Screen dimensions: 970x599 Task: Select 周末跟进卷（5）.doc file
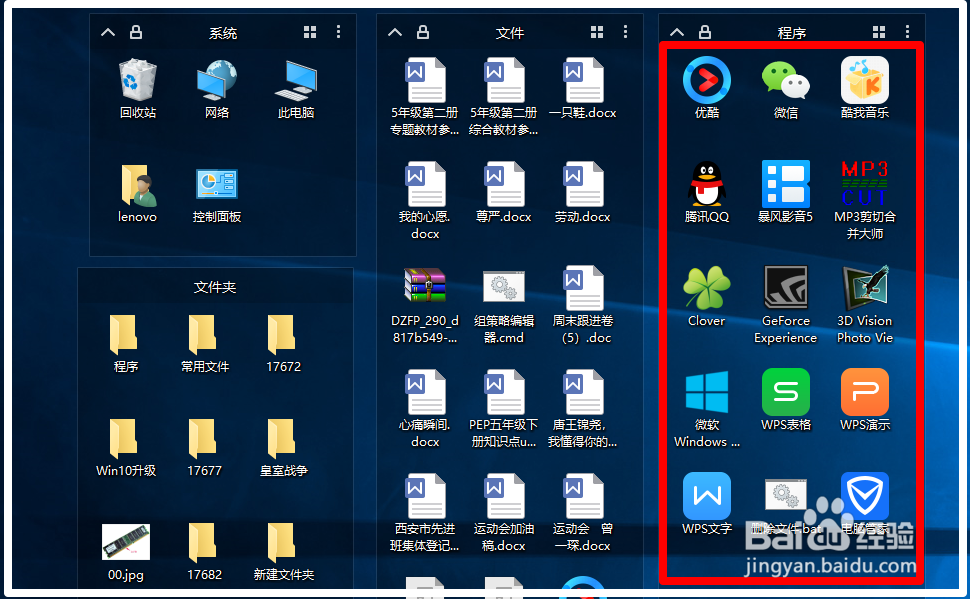(x=583, y=288)
